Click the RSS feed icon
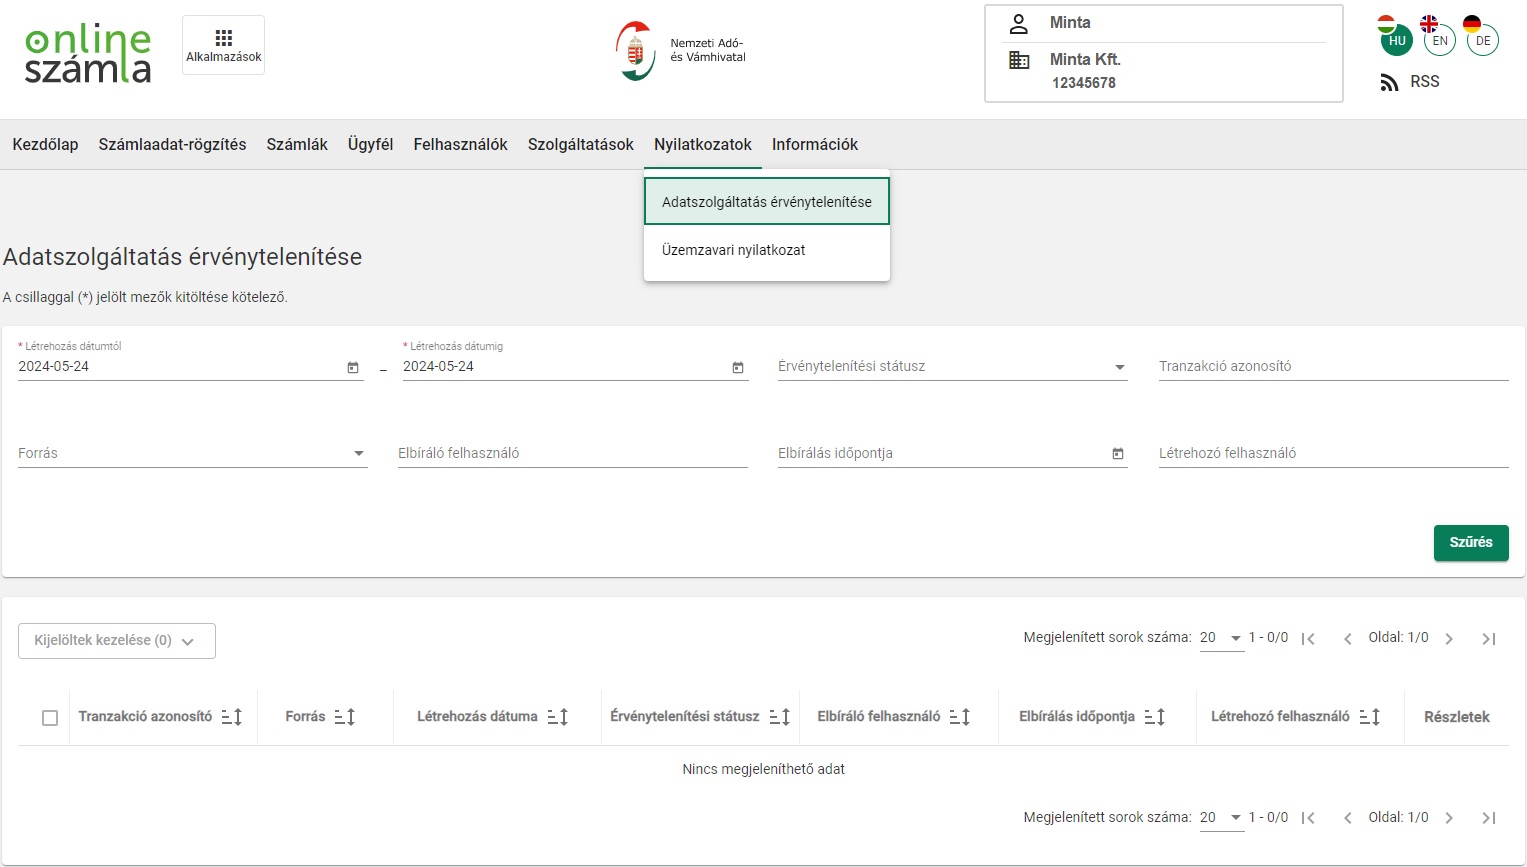 (1389, 82)
